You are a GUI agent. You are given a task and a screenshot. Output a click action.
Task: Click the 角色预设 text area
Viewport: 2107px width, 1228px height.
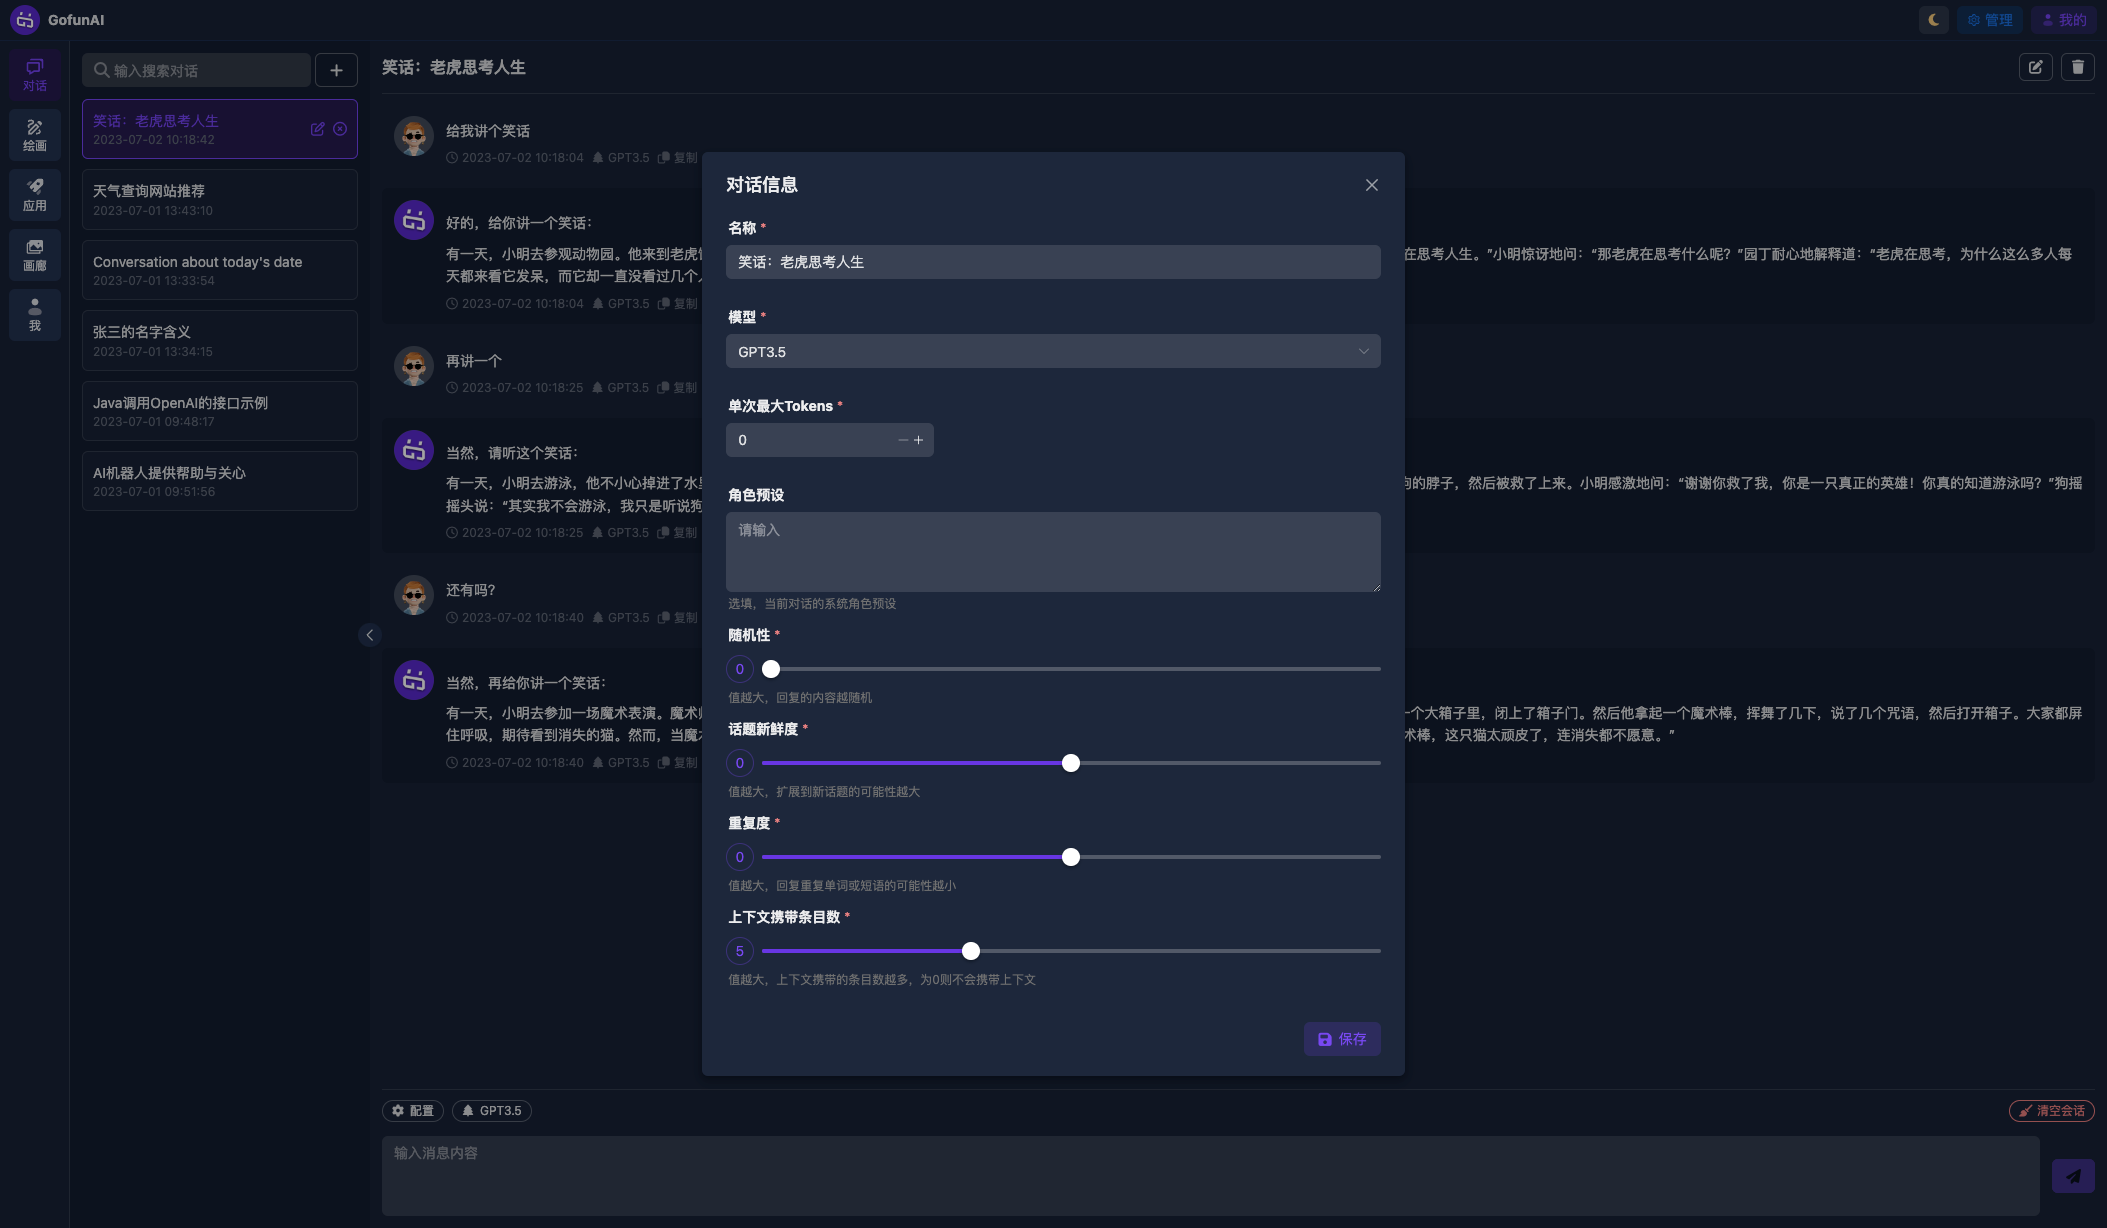(1052, 551)
